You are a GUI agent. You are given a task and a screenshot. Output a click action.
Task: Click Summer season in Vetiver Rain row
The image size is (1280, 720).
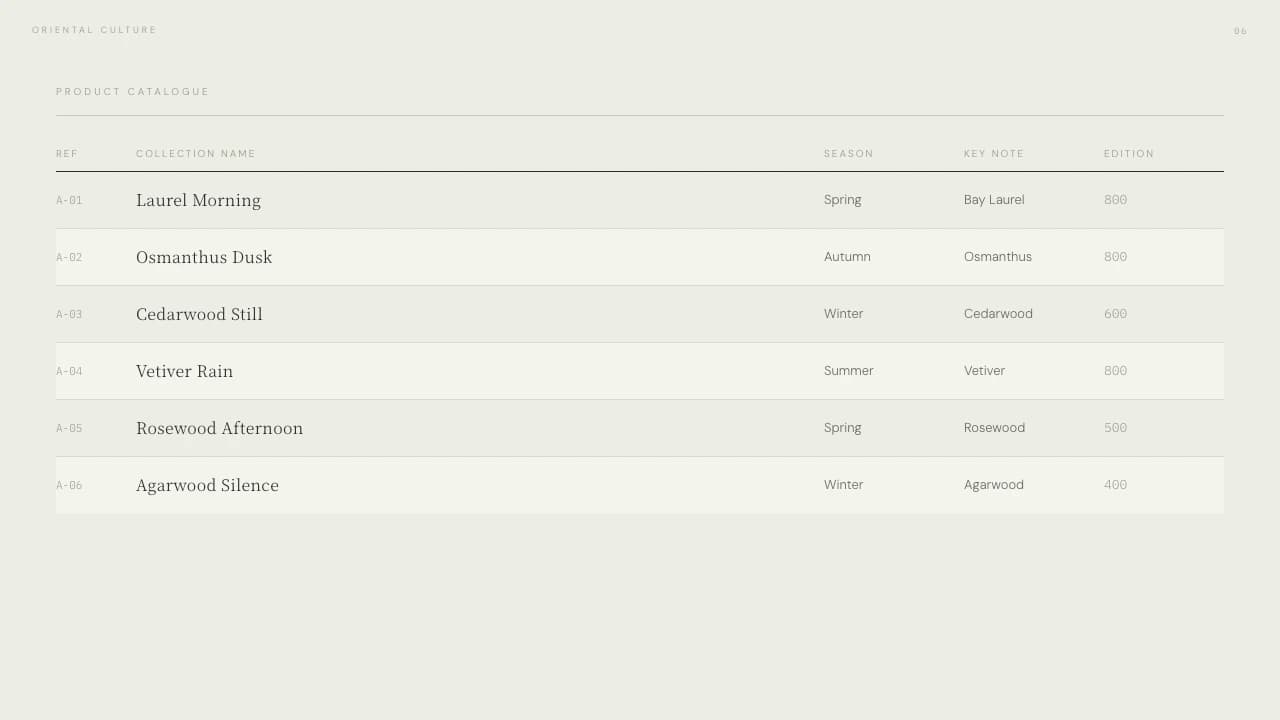[848, 371]
